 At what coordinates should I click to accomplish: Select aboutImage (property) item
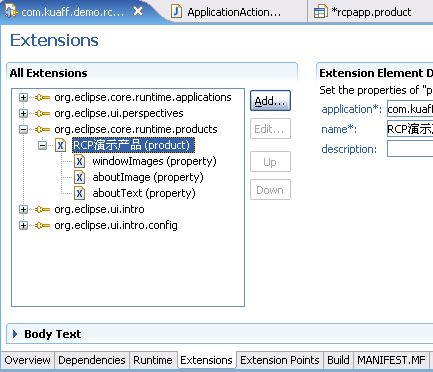click(x=148, y=177)
